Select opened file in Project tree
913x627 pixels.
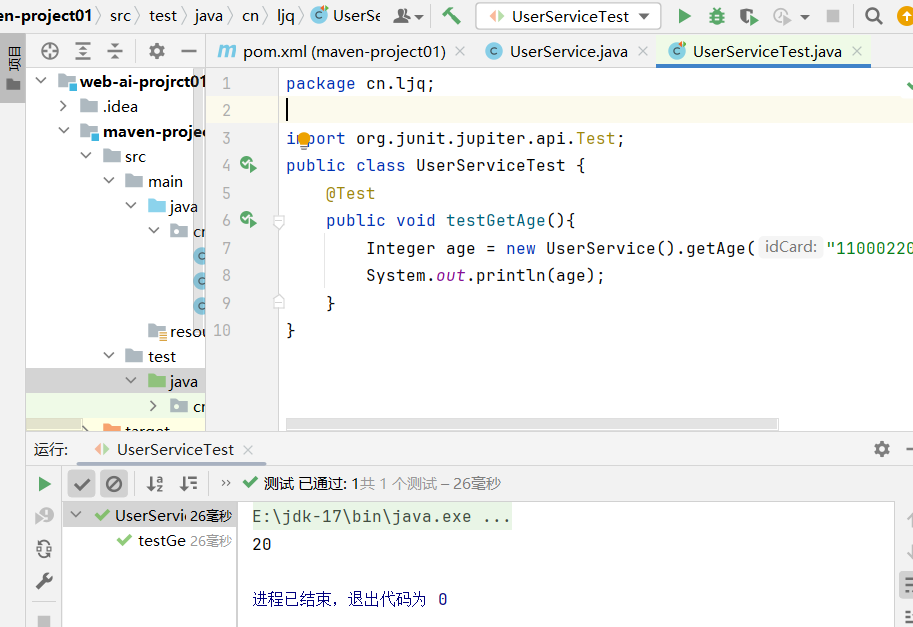click(50, 51)
